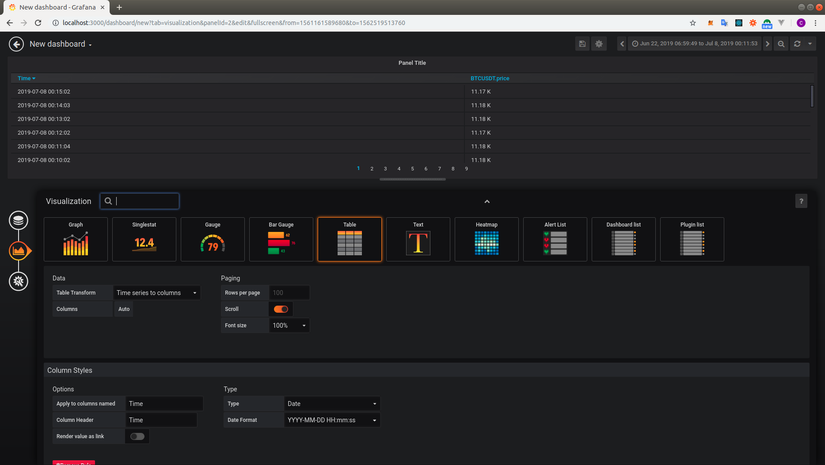Open the Chrome three-dot menu
This screenshot has height=465, width=825.
pyautogui.click(x=816, y=23)
